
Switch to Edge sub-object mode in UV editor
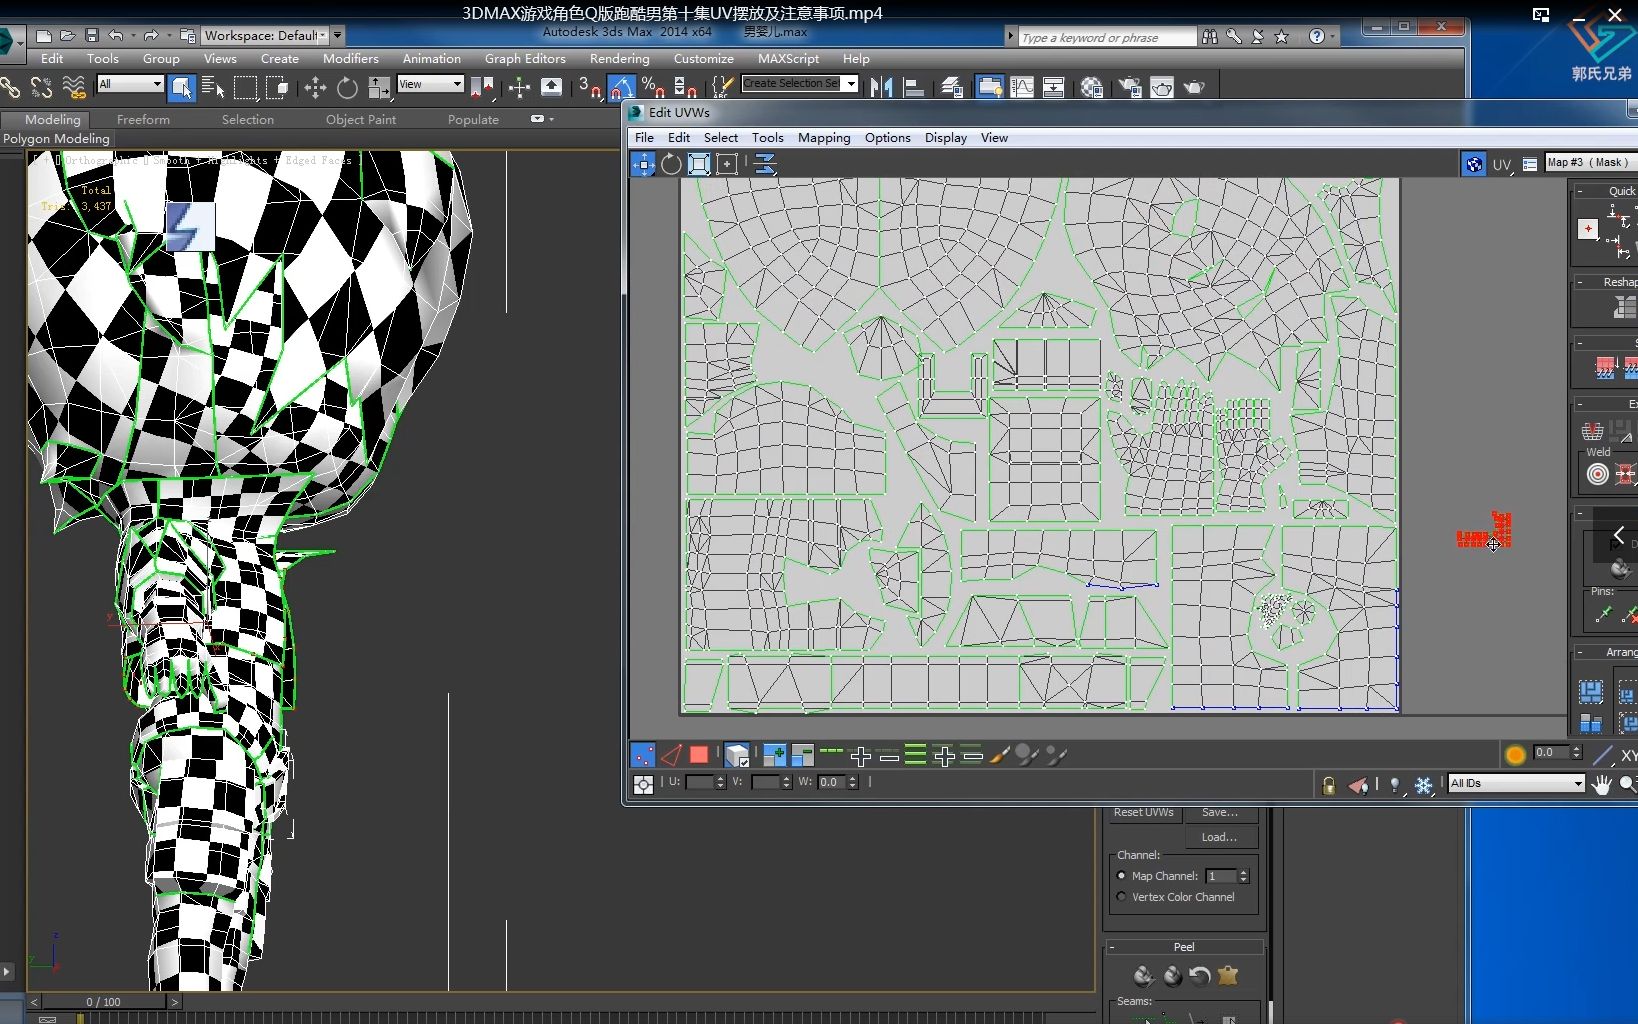point(671,755)
